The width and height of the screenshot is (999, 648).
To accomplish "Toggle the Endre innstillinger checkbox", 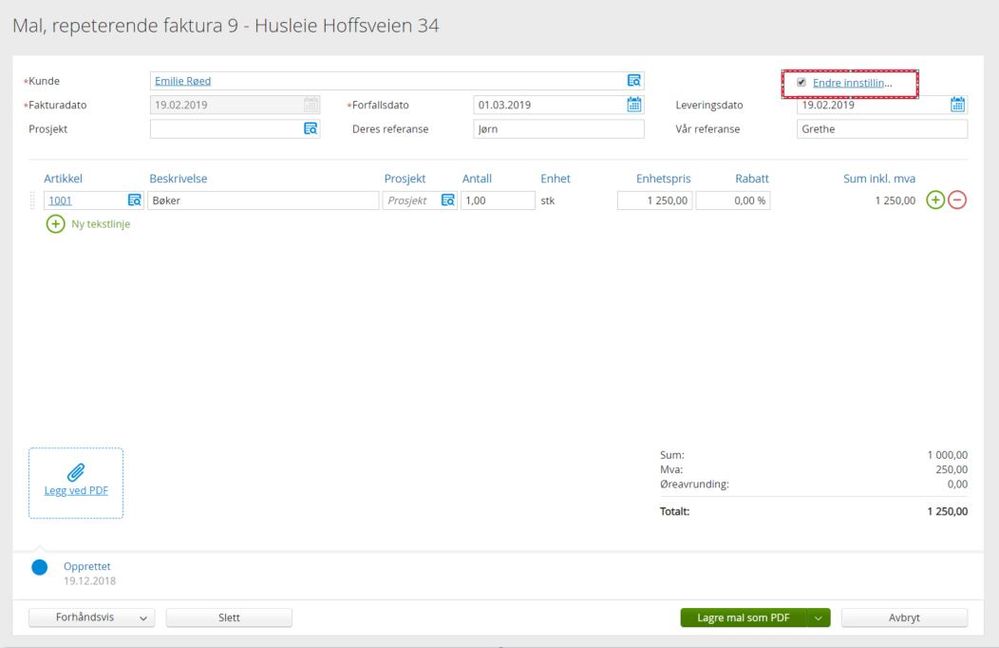I will pos(801,82).
